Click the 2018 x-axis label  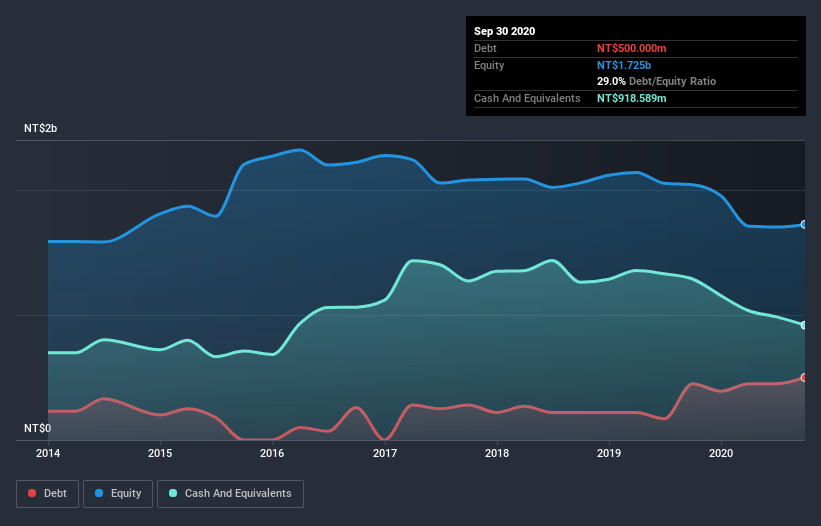pos(497,453)
